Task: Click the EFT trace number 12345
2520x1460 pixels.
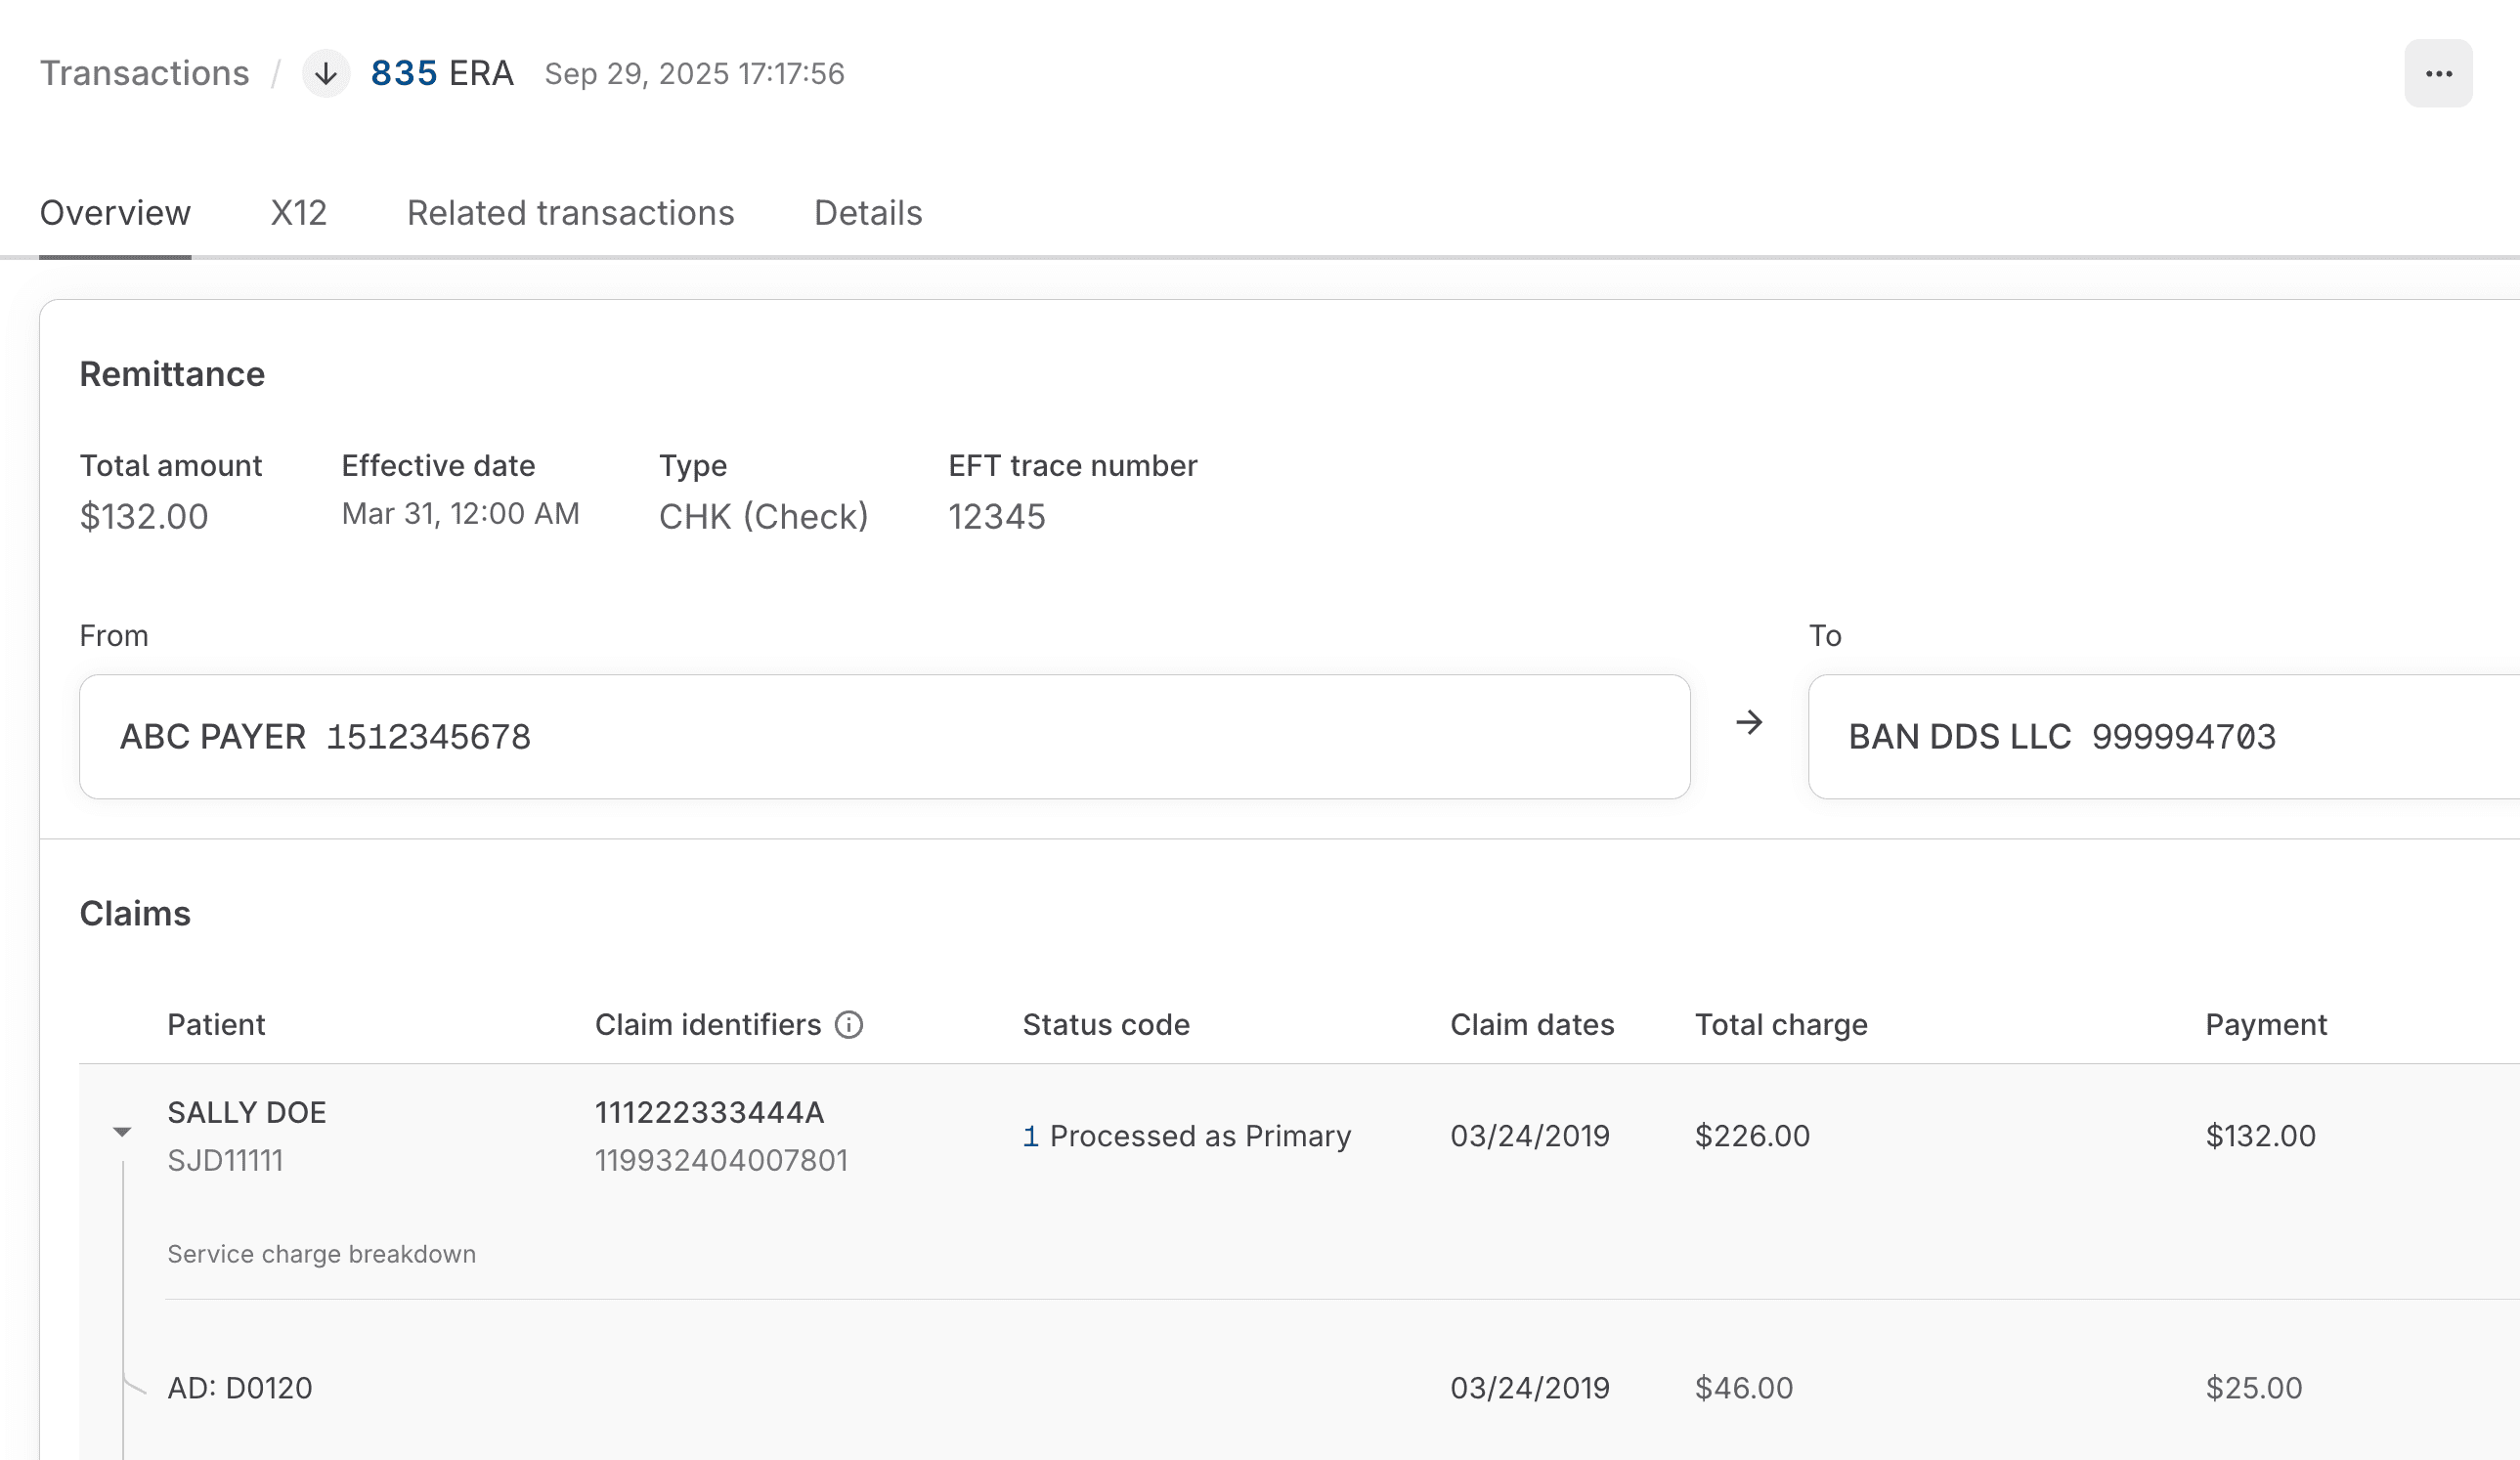Action: 996,517
